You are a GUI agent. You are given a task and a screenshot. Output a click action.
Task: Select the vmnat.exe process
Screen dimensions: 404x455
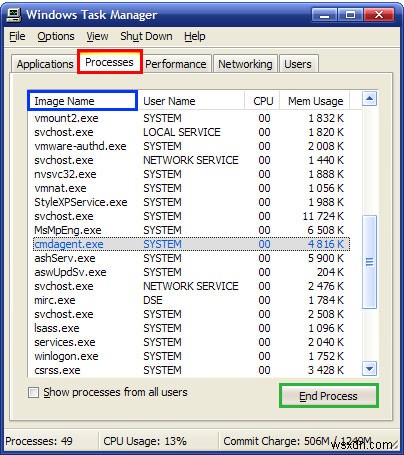pos(191,188)
